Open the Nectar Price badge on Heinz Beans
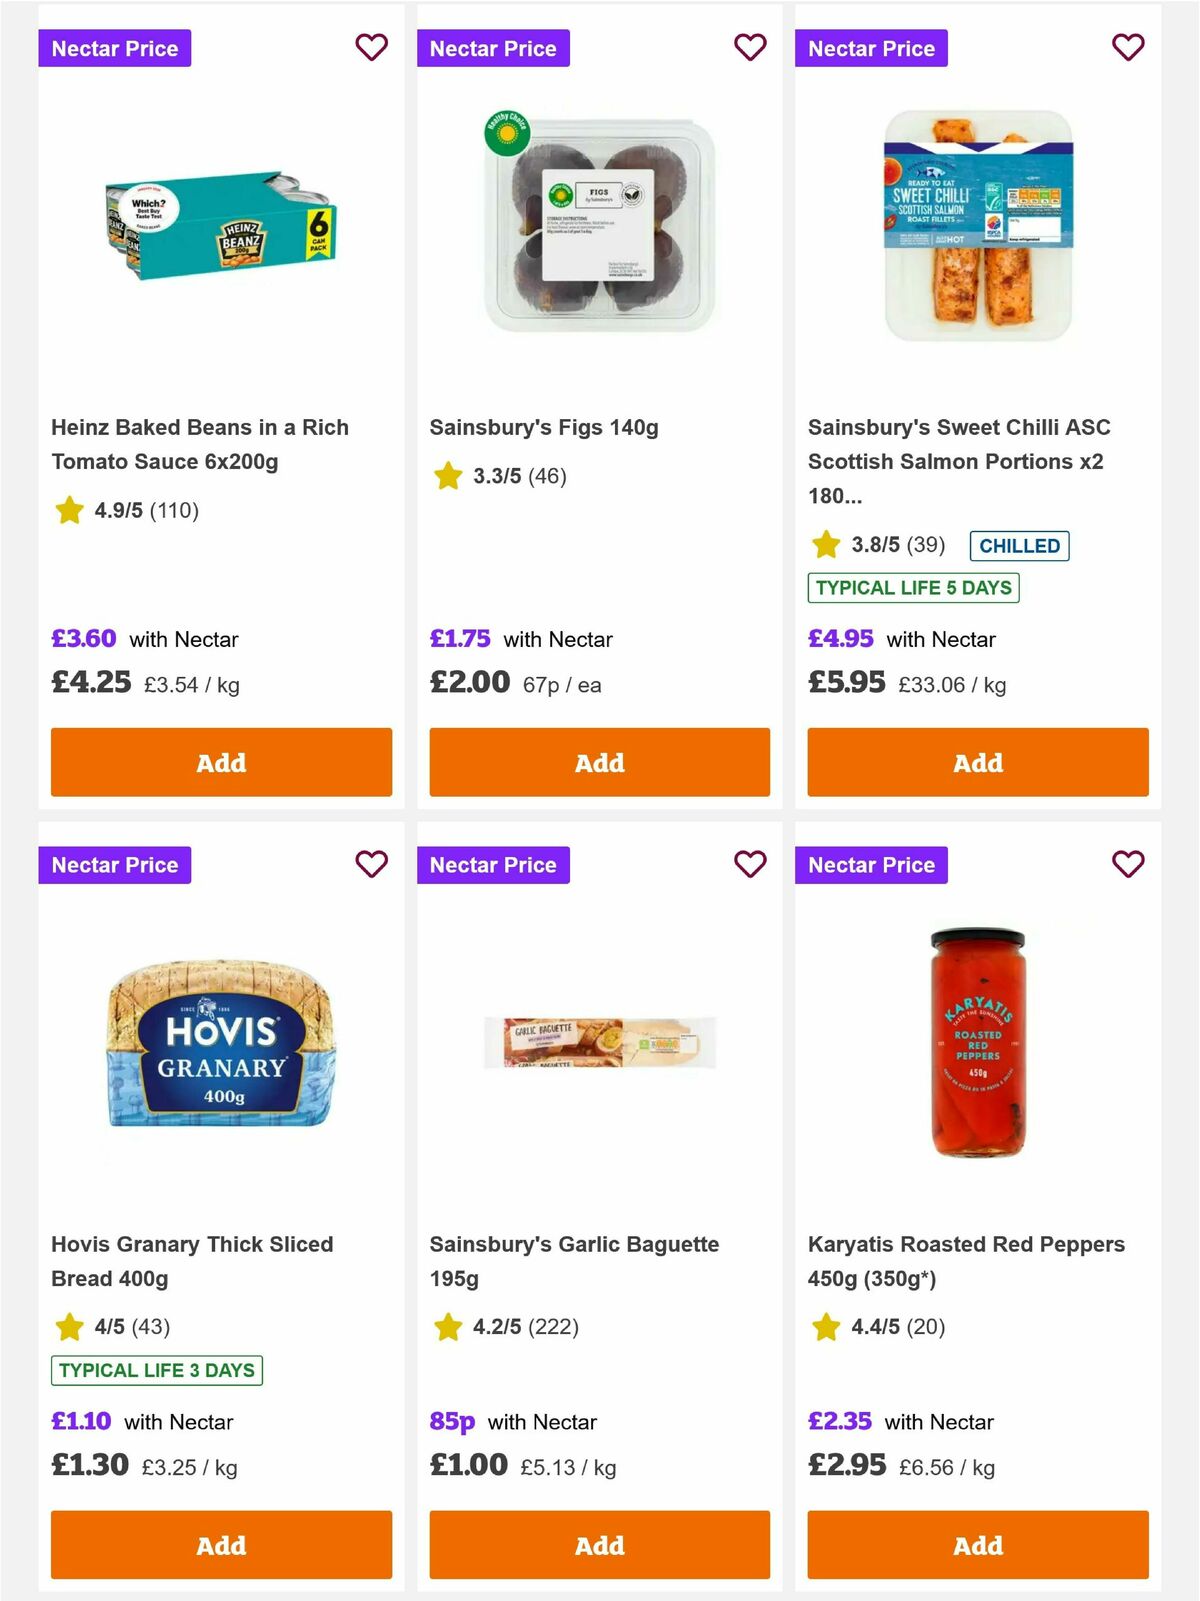1200x1601 pixels. [x=115, y=47]
